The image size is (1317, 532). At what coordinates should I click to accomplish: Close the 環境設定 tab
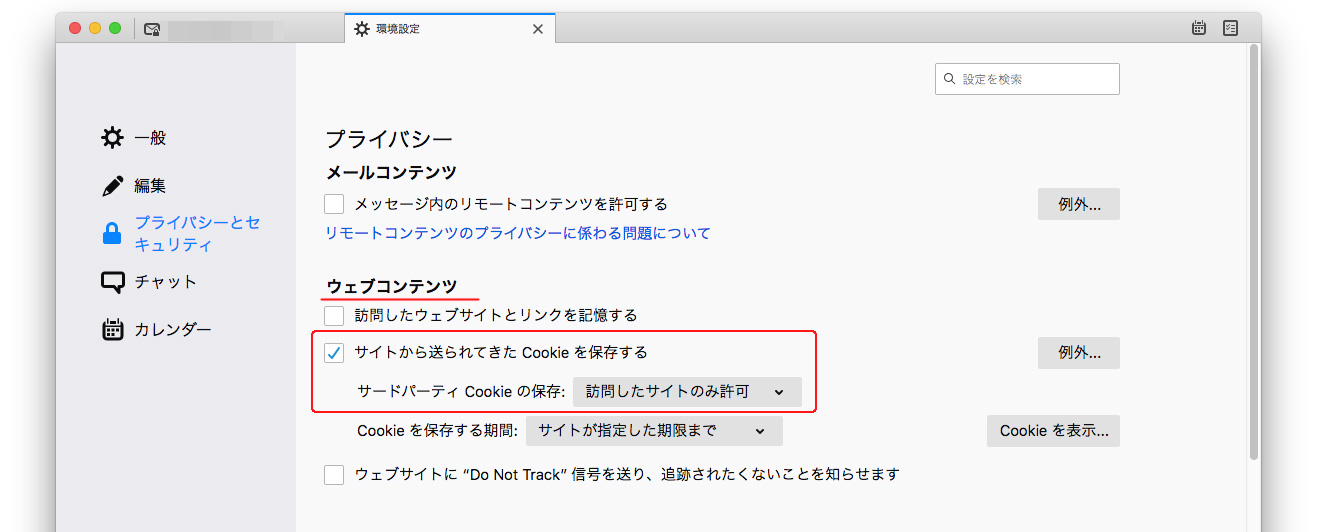tap(538, 29)
